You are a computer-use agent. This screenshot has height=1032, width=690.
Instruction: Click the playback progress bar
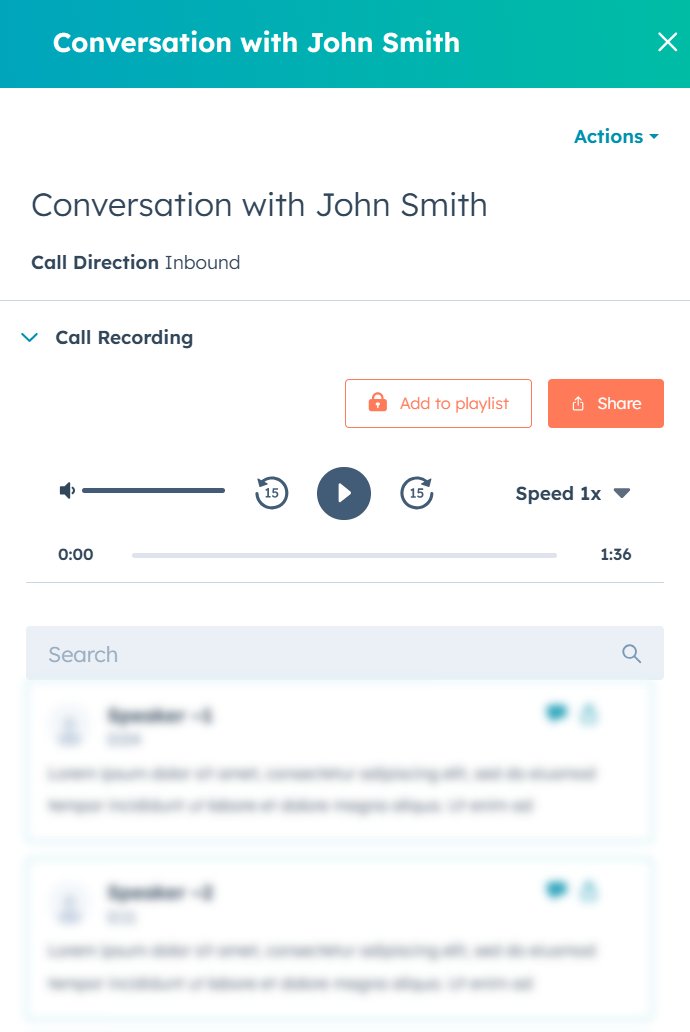(x=344, y=554)
